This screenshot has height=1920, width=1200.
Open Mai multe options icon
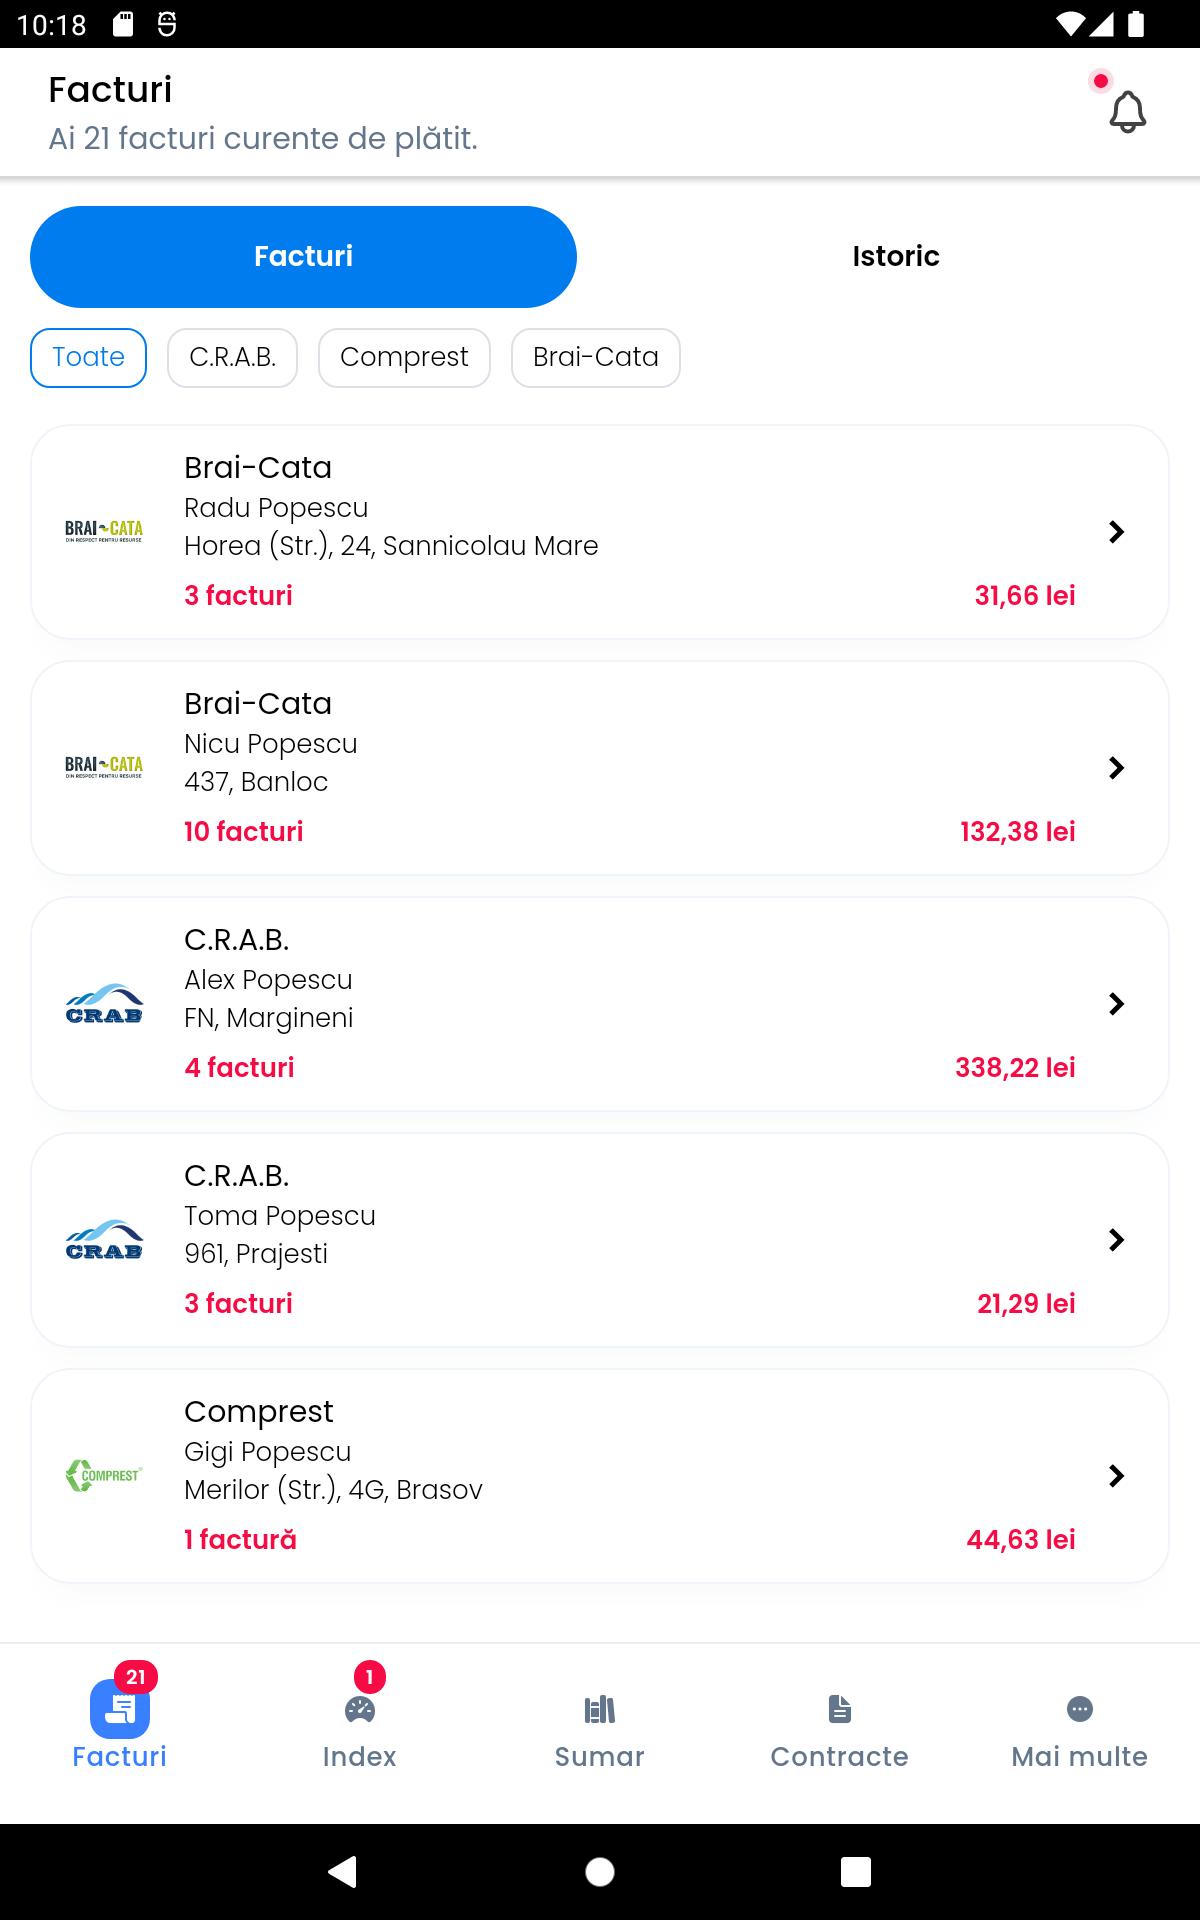[x=1080, y=1709]
